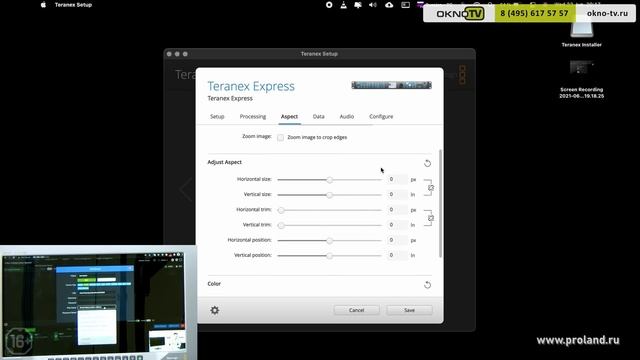Viewport: 640px width, 360px height.
Task: Click the Horizontal position slider handle
Action: (329, 240)
